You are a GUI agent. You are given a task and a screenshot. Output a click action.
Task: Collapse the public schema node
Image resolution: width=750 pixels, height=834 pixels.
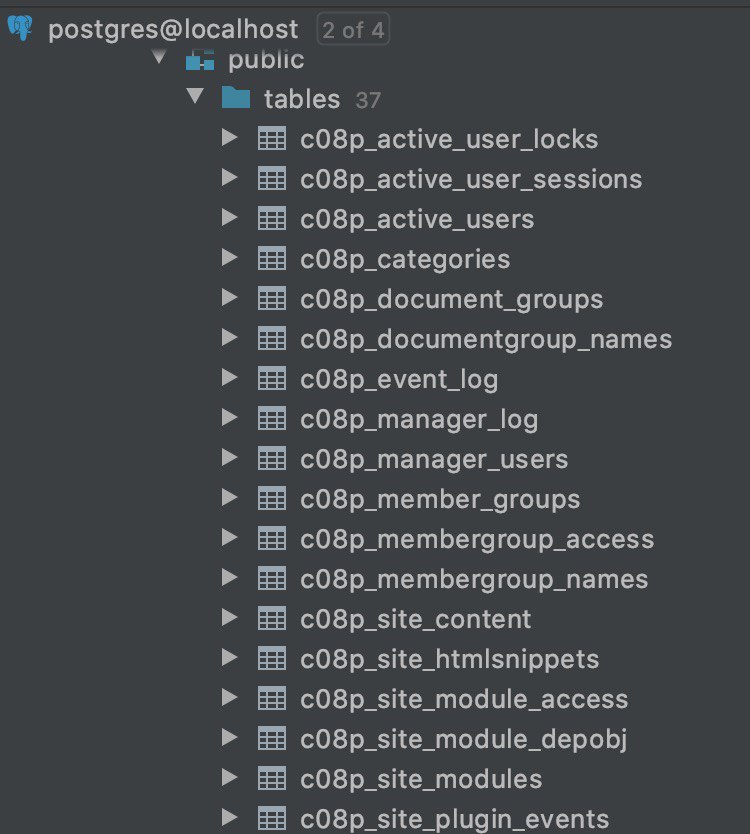tap(159, 56)
